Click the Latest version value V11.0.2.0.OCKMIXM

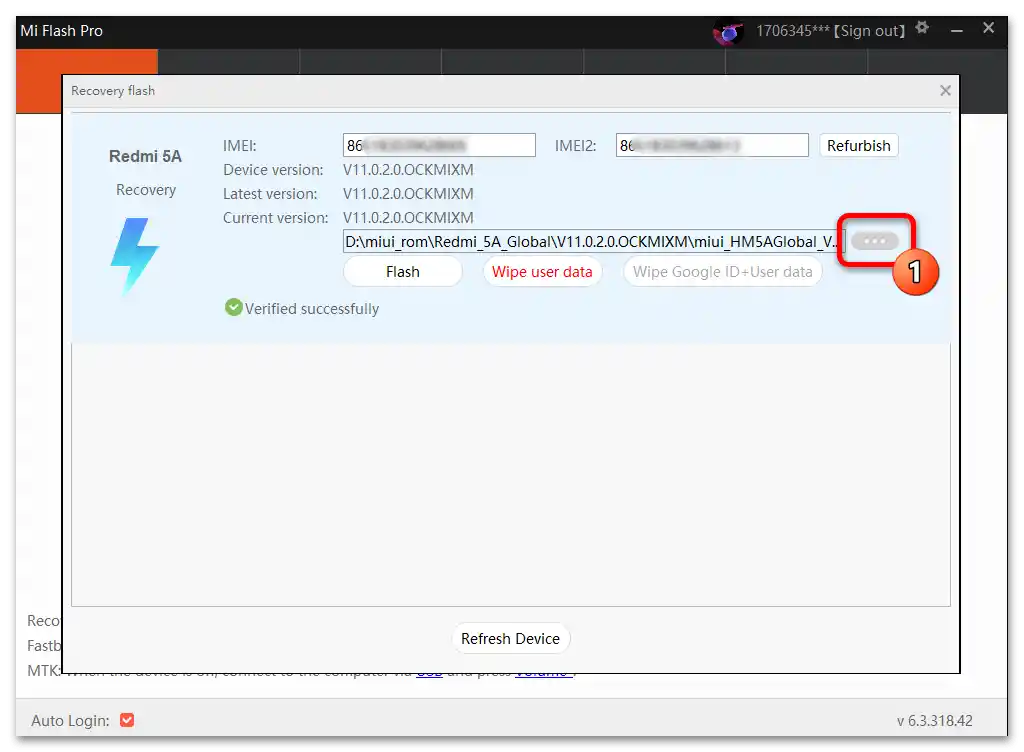pos(408,194)
